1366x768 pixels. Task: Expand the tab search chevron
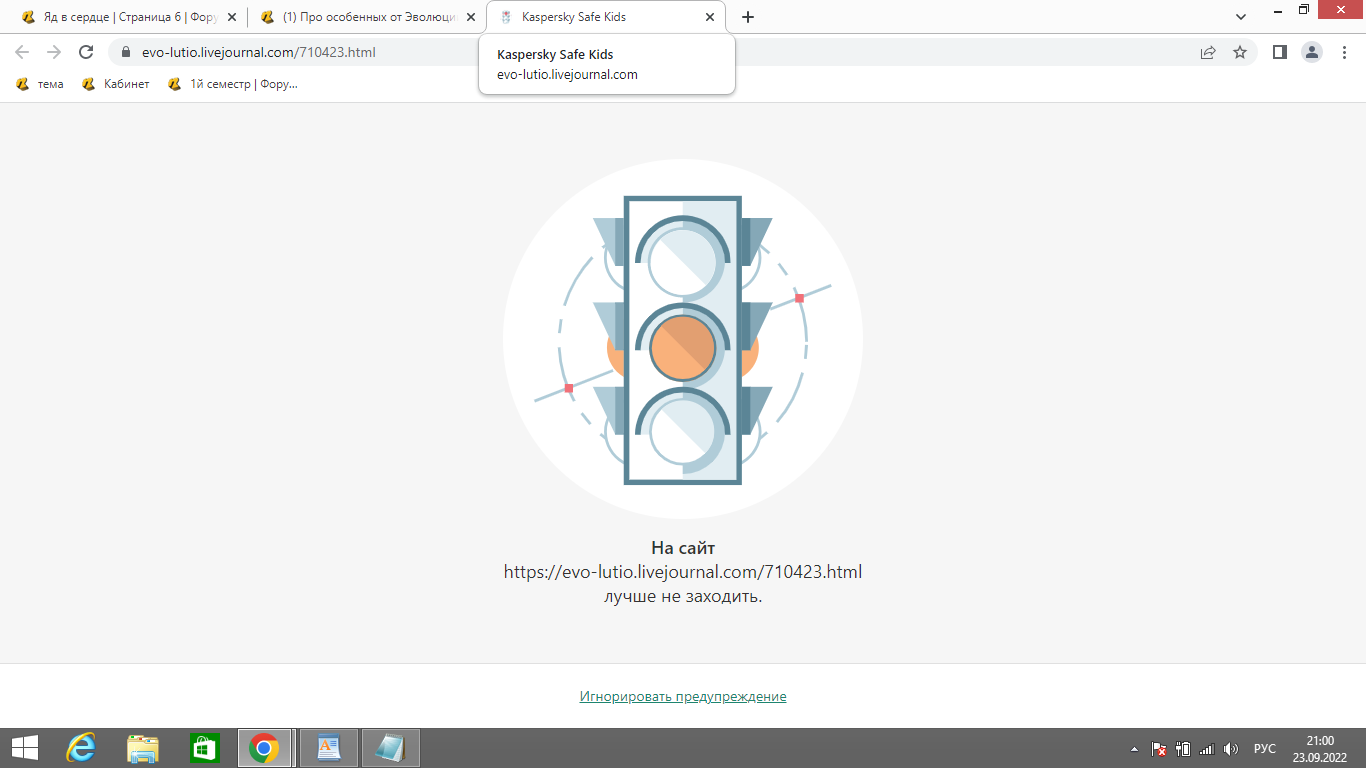coord(1241,17)
